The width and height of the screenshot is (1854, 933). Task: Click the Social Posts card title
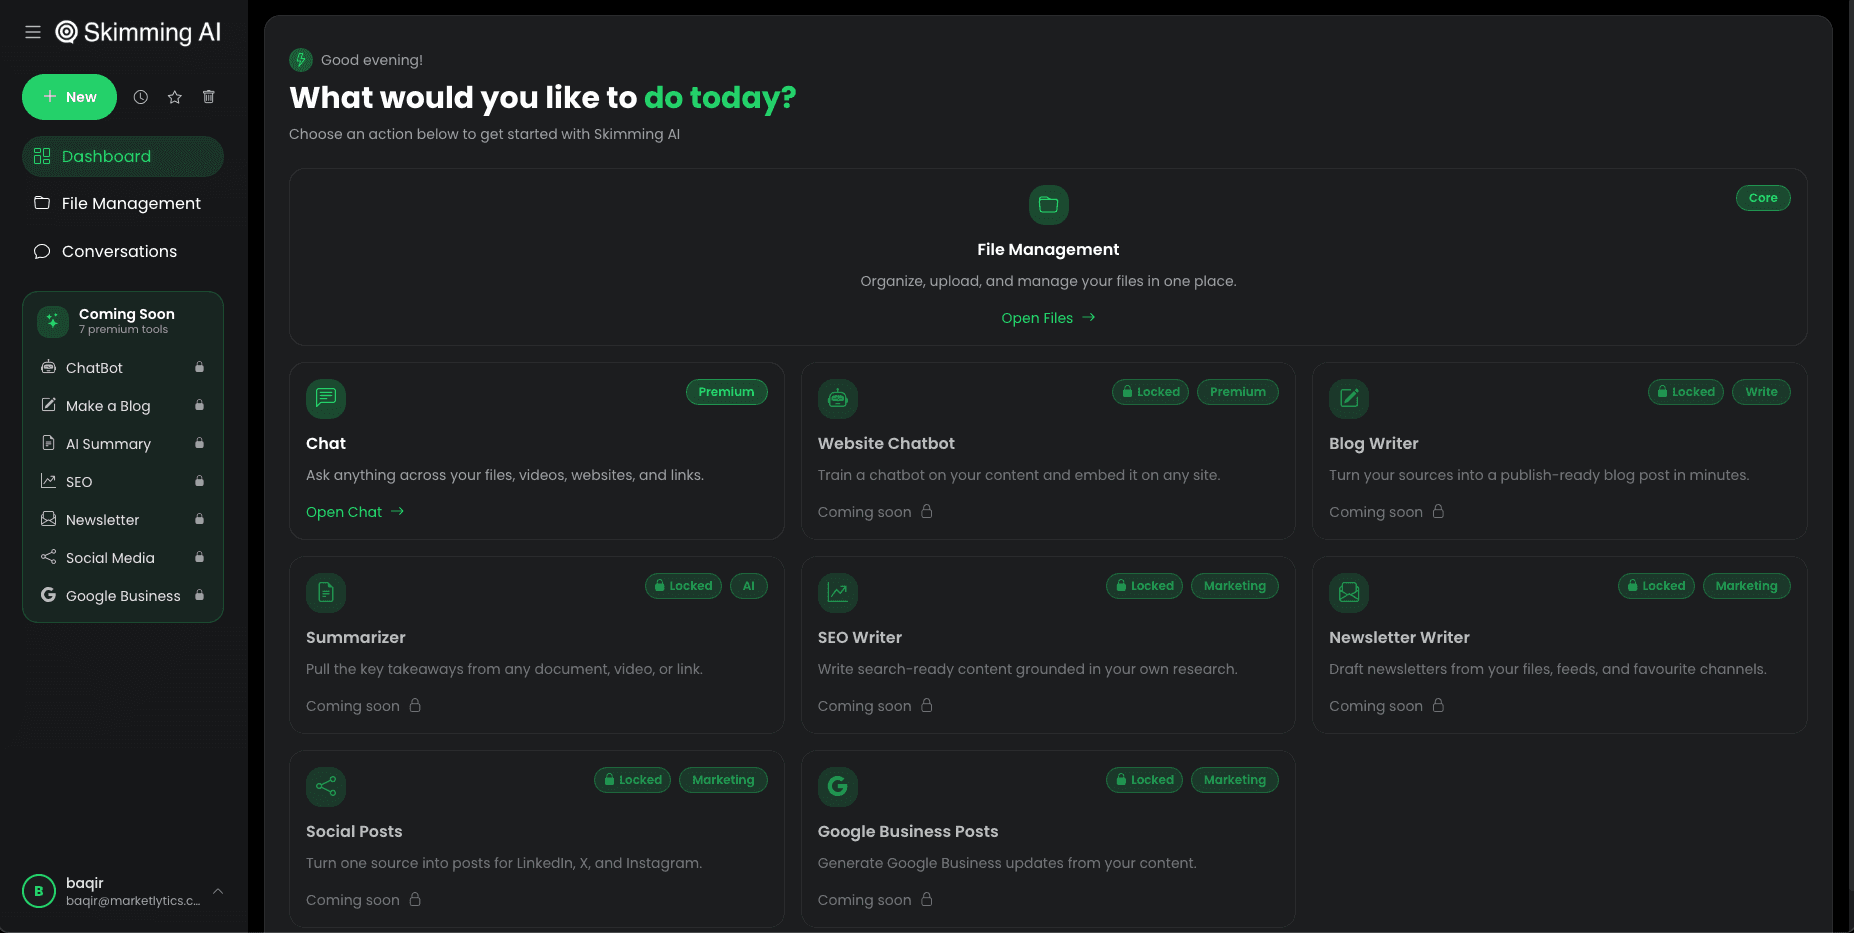point(354,831)
